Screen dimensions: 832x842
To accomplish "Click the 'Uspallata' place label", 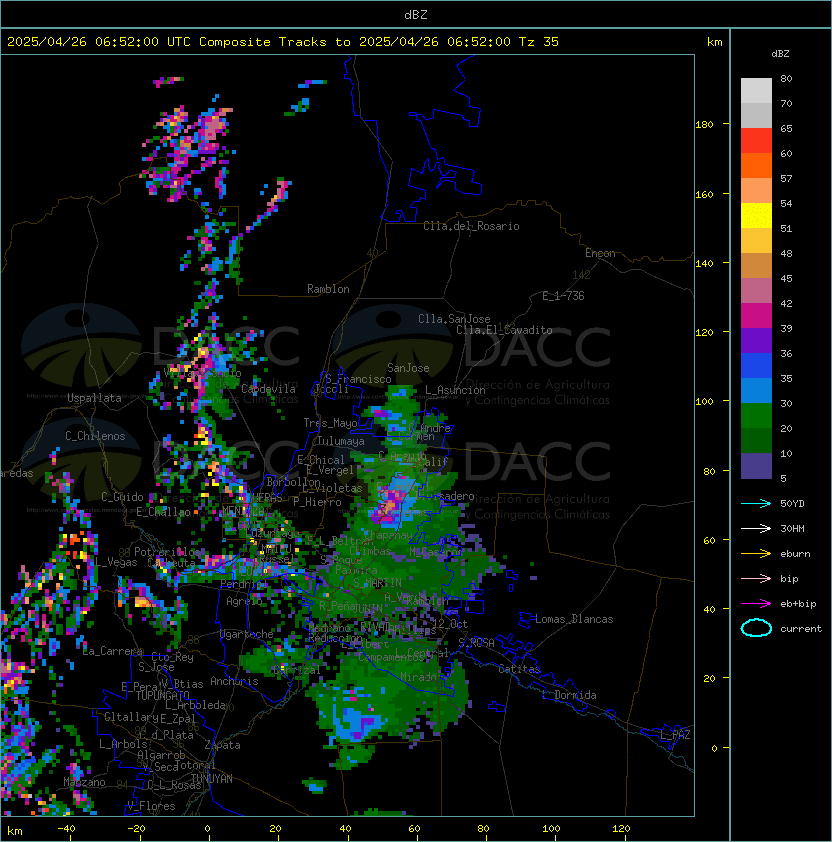I will [x=94, y=398].
